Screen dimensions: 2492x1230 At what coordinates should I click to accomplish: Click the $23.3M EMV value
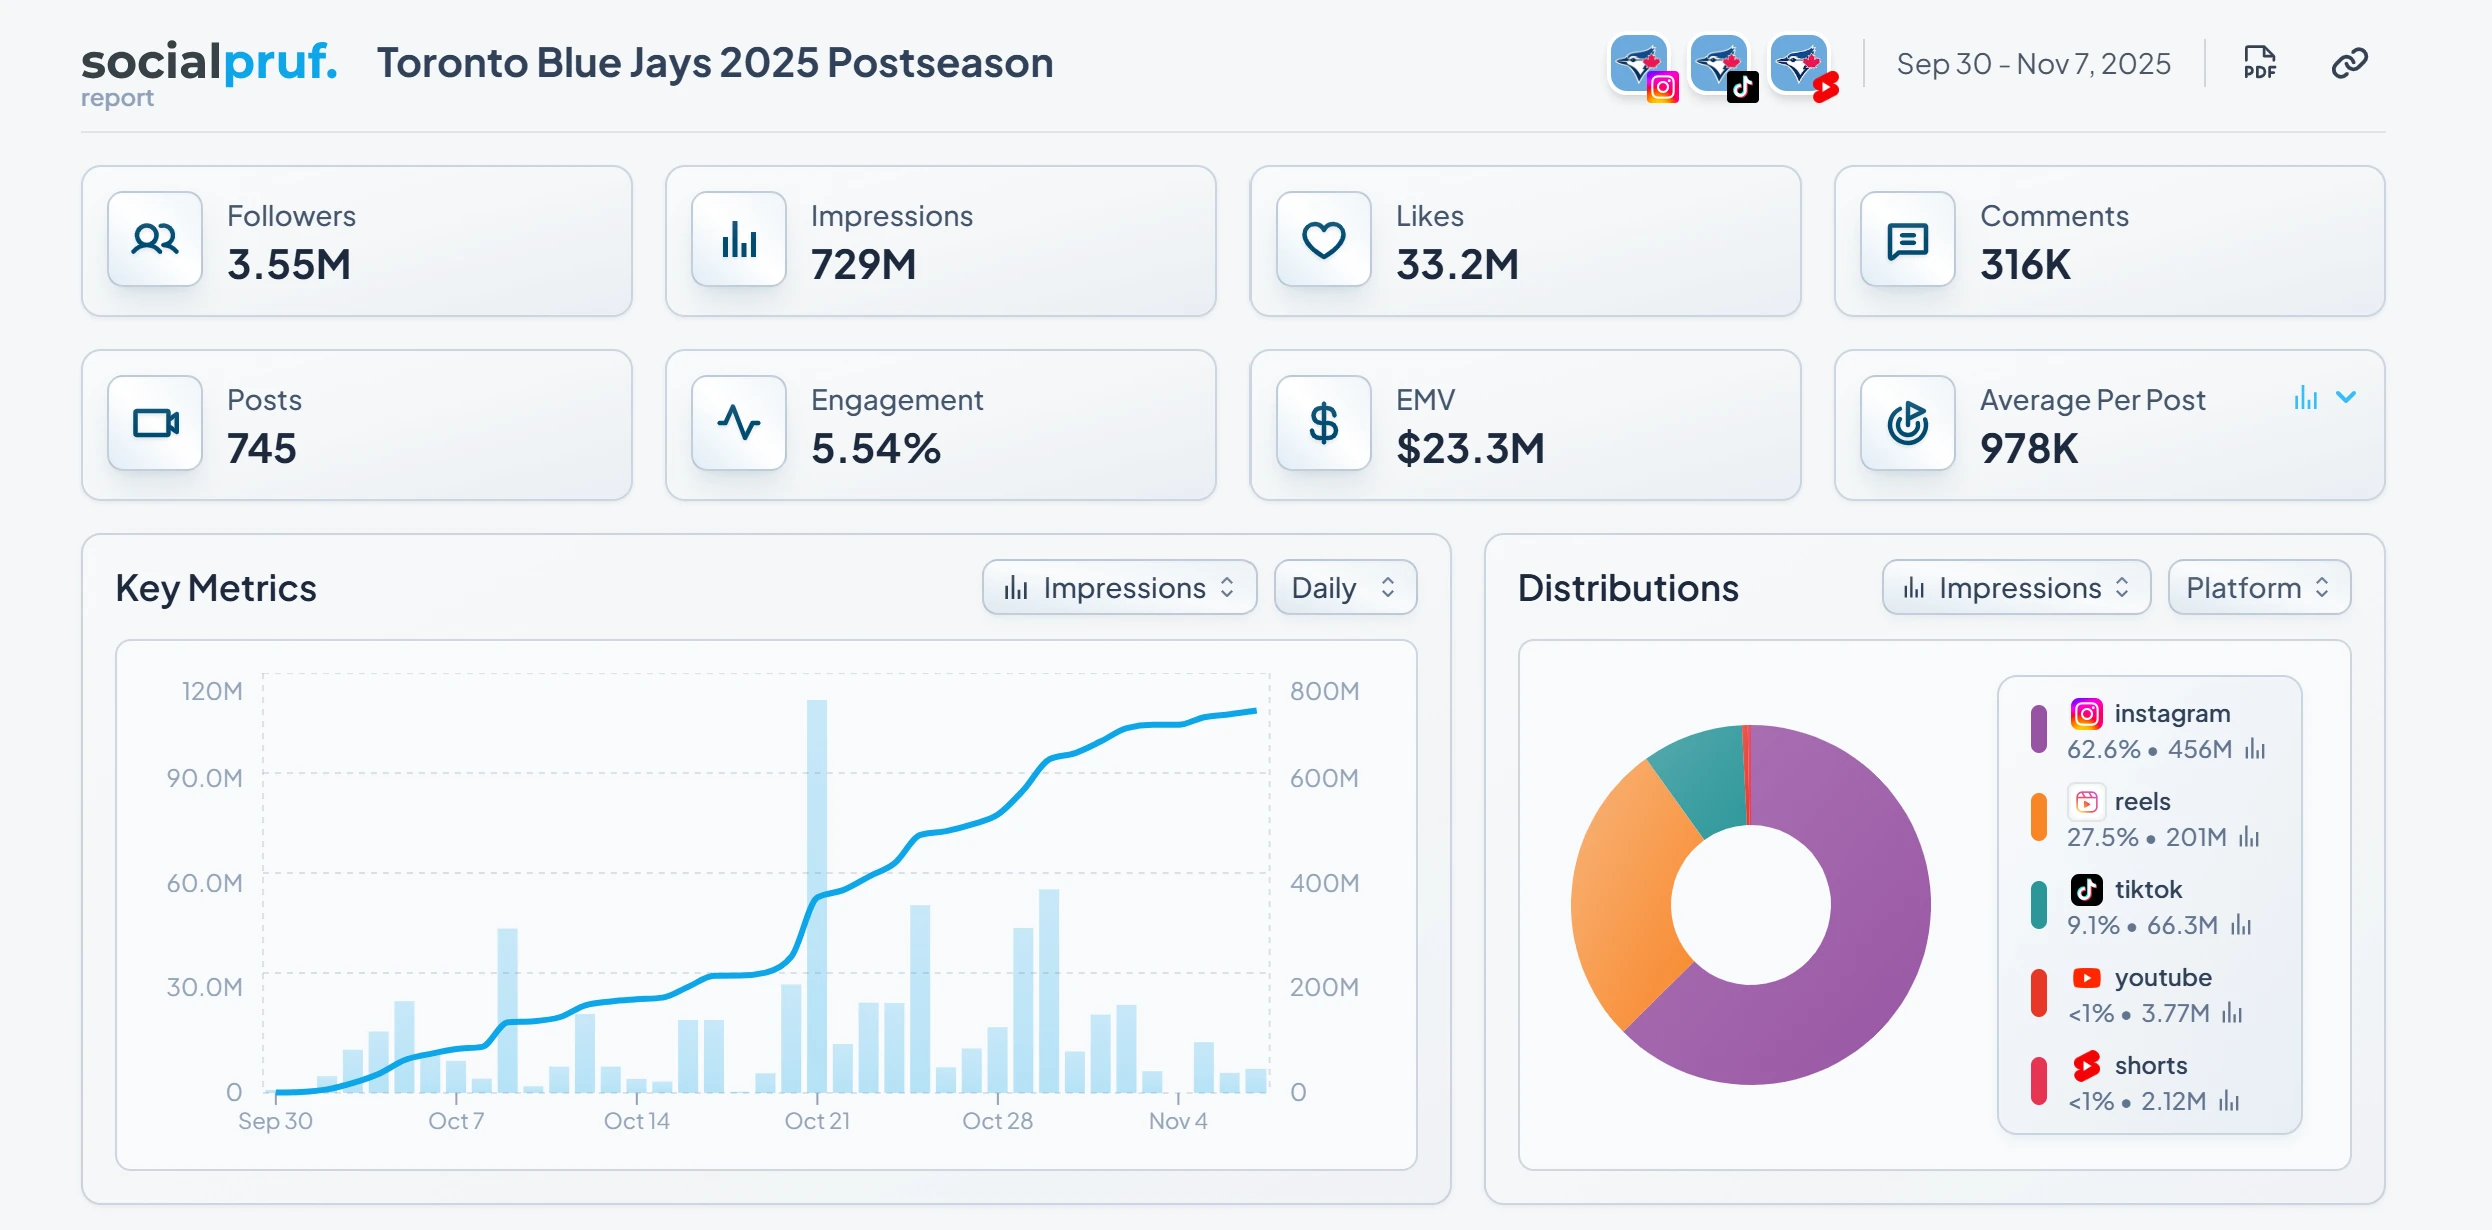coord(1470,449)
